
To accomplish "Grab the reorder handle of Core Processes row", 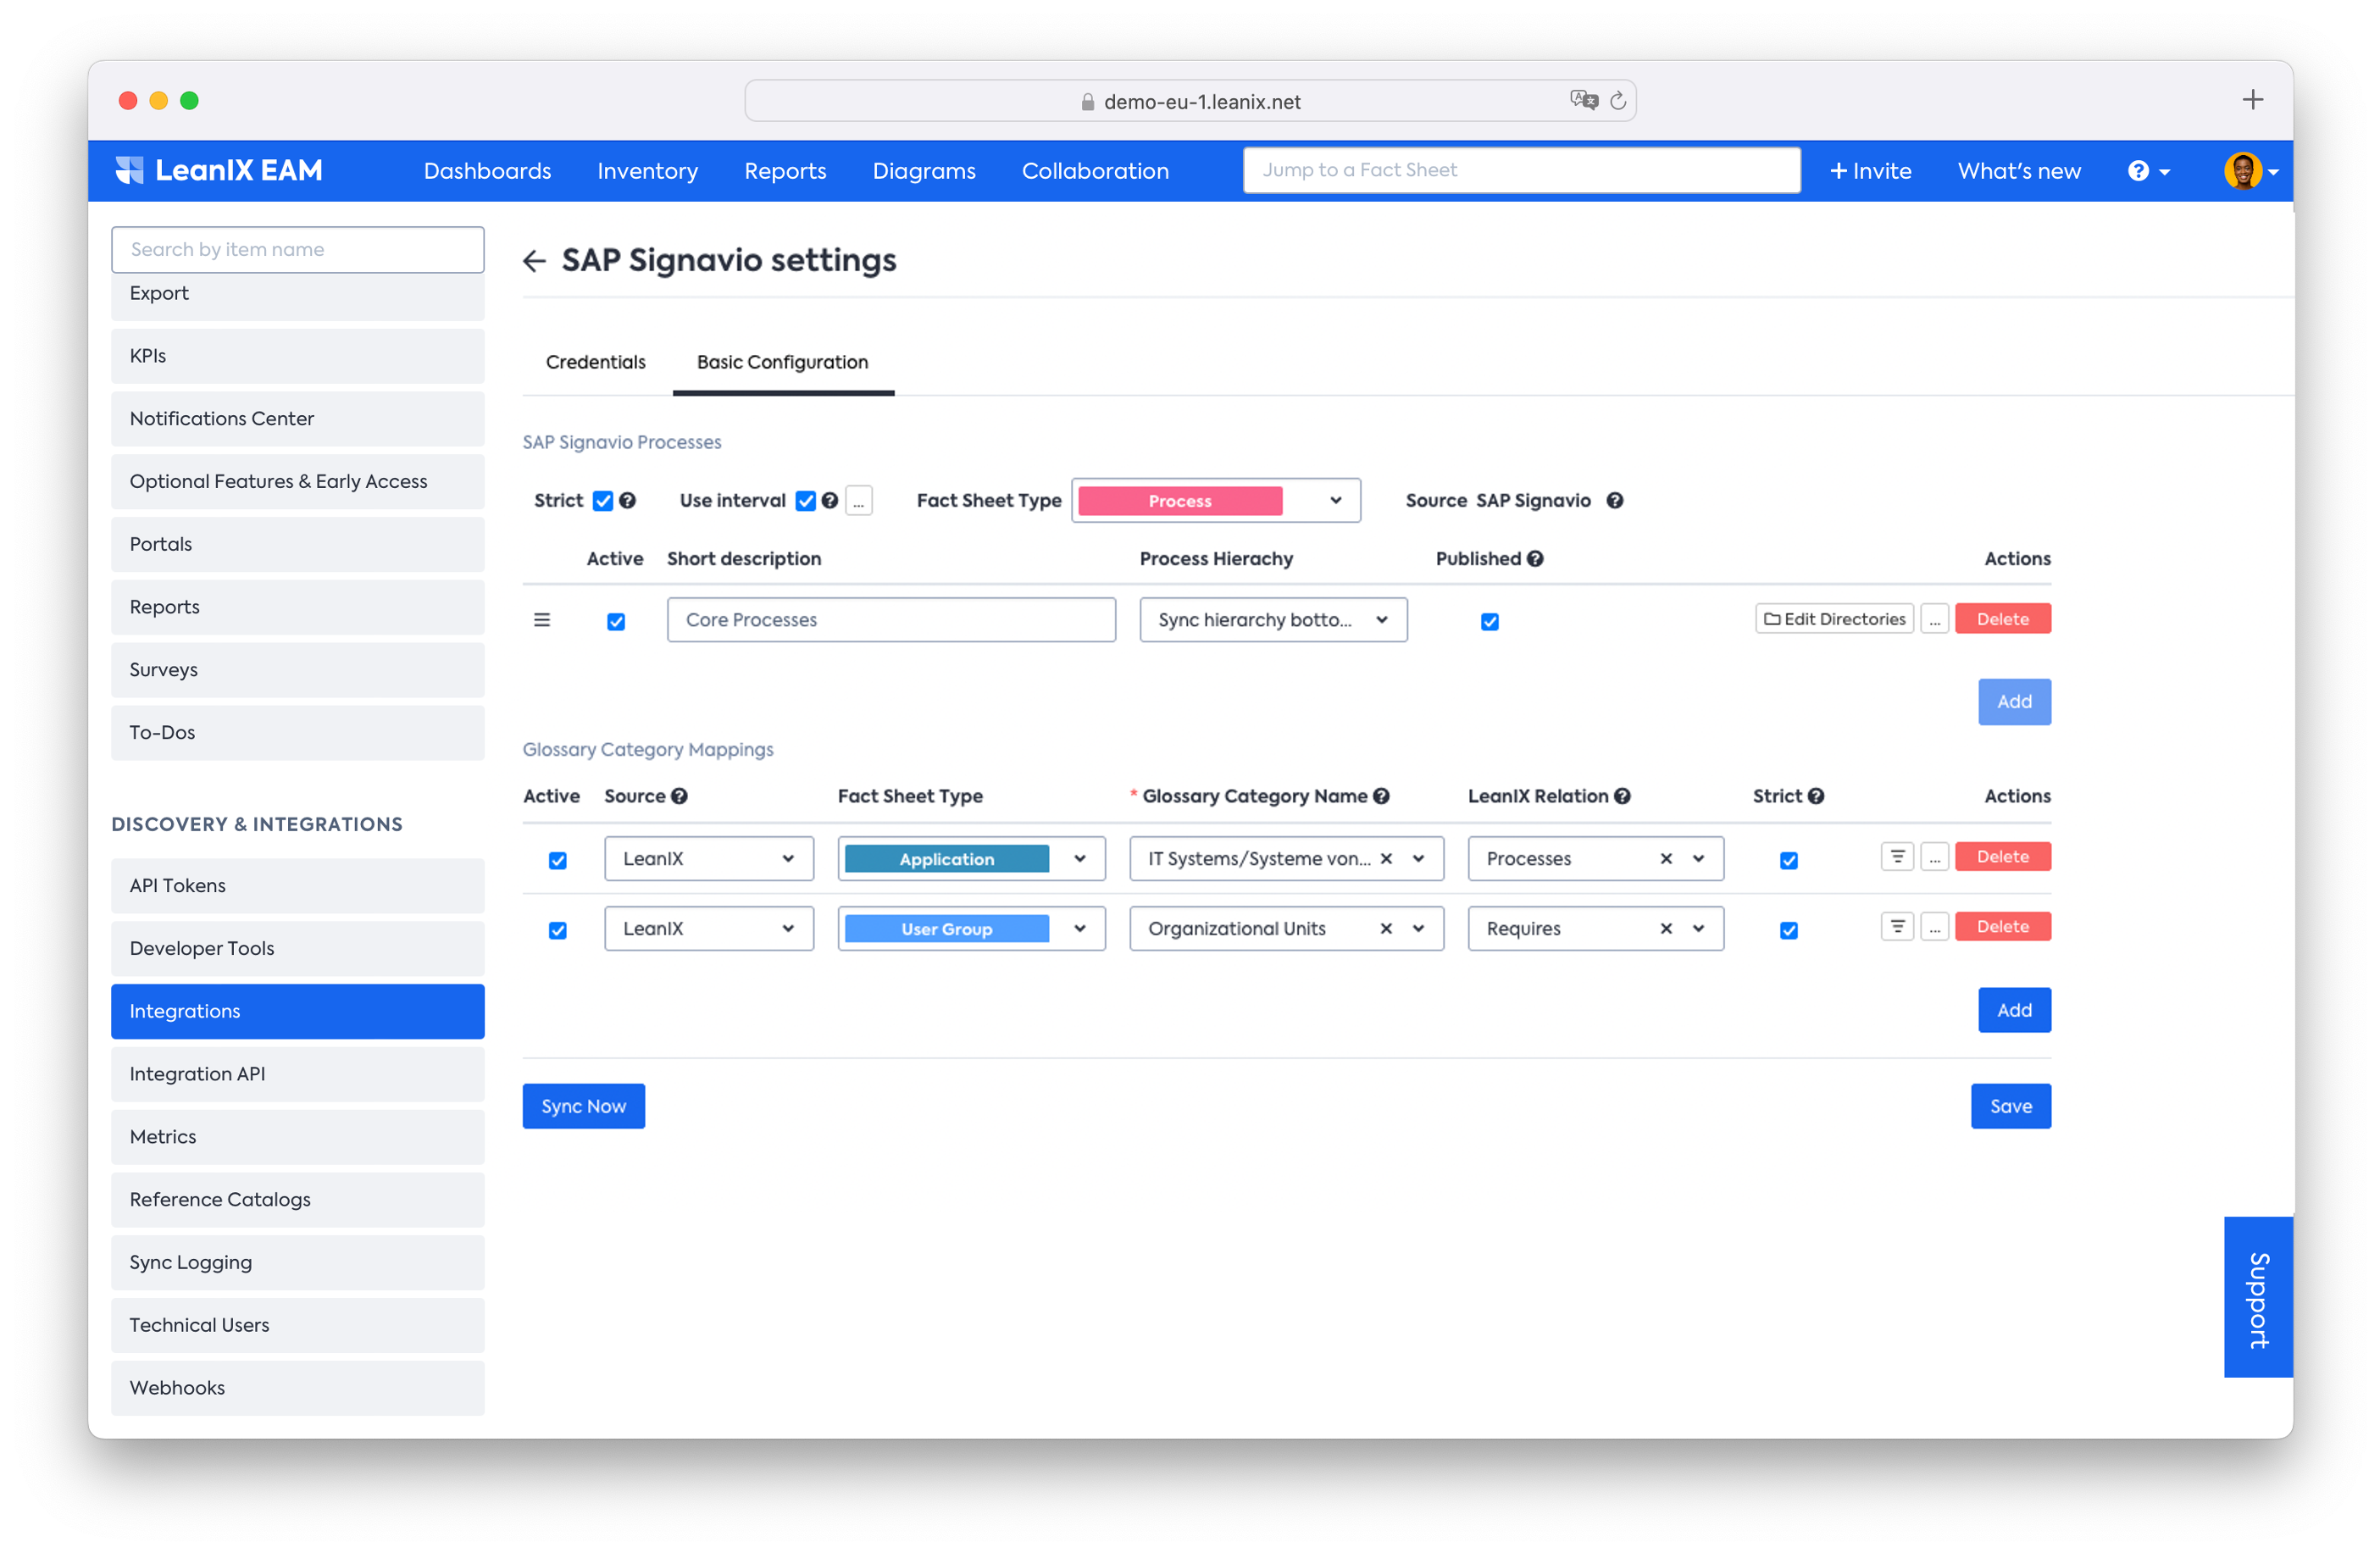I will coord(542,620).
